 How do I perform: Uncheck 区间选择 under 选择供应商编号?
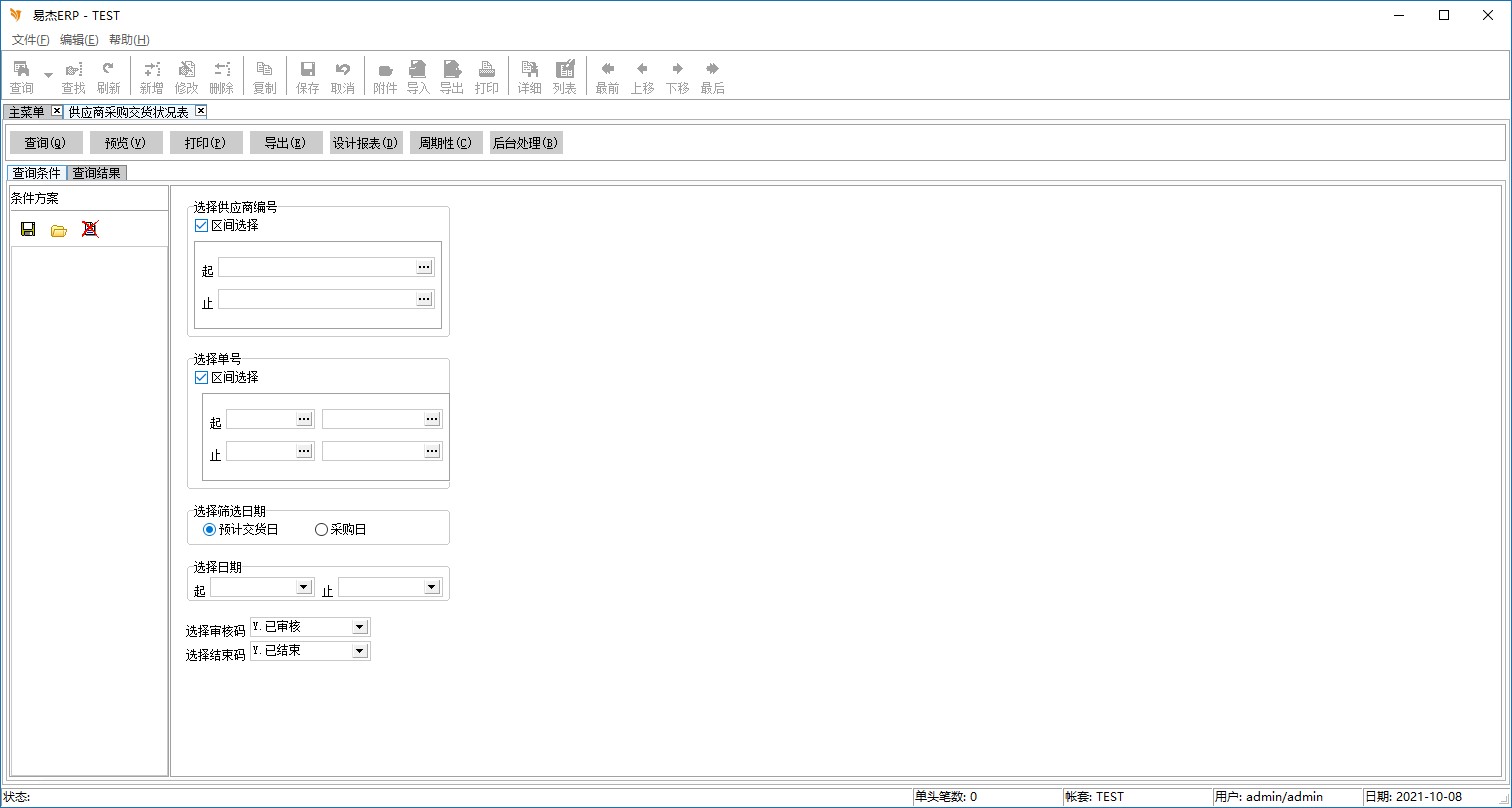tap(202, 226)
